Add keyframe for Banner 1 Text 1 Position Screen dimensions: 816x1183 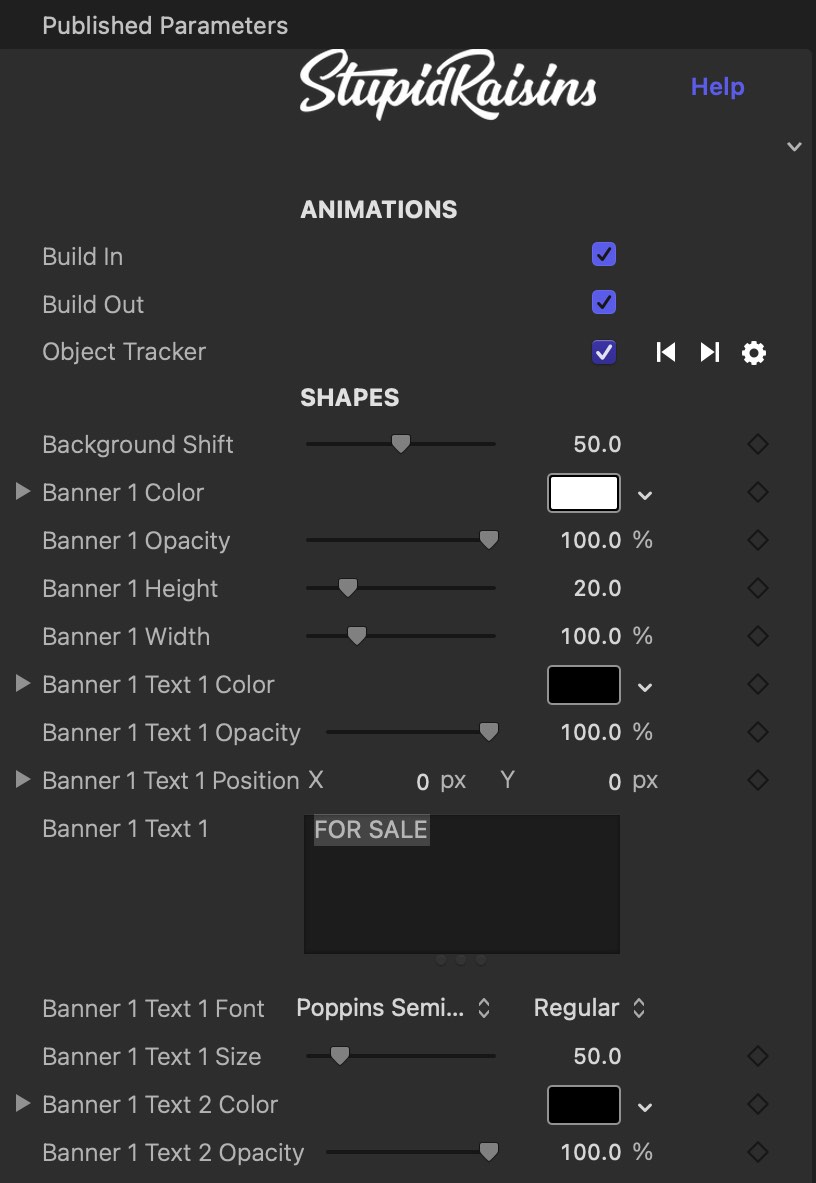pyautogui.click(x=758, y=780)
